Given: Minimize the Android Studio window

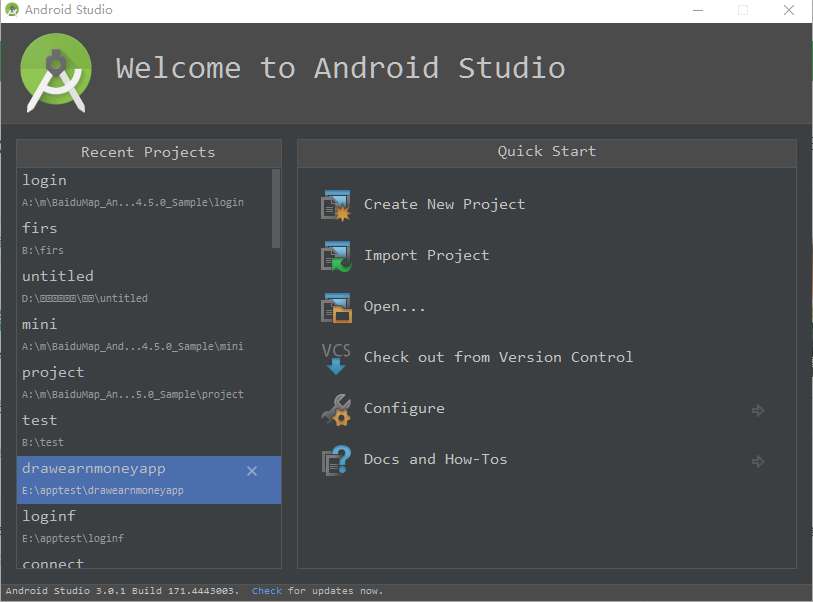Looking at the screenshot, I should click(x=698, y=10).
